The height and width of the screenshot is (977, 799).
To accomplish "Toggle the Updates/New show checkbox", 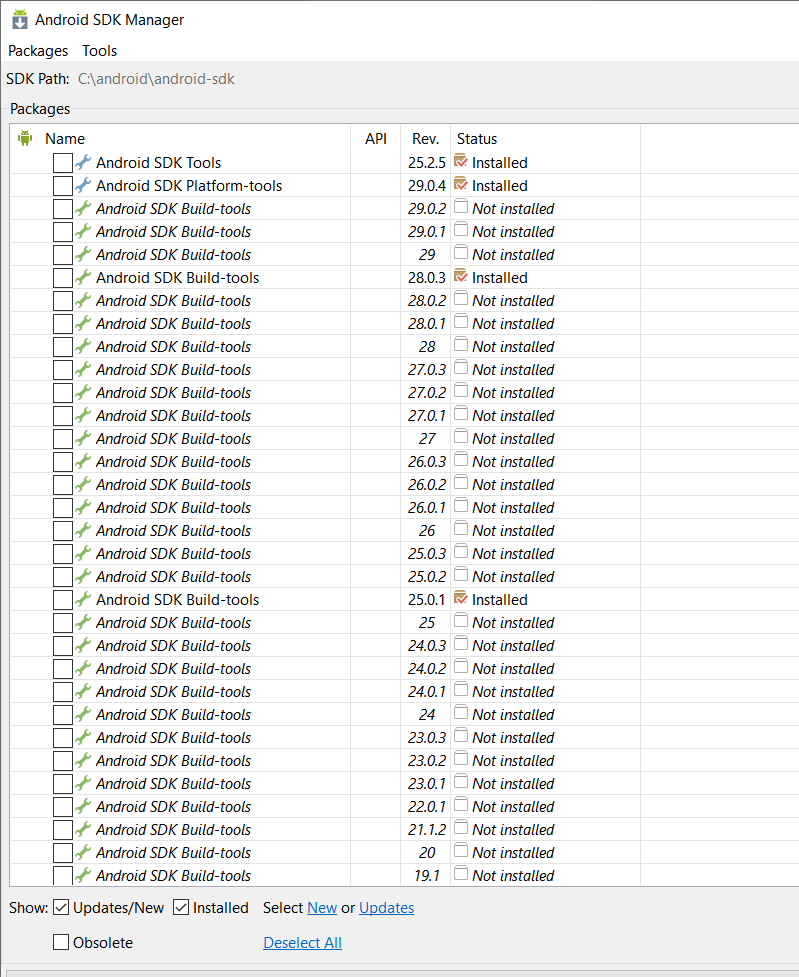I will (61, 908).
